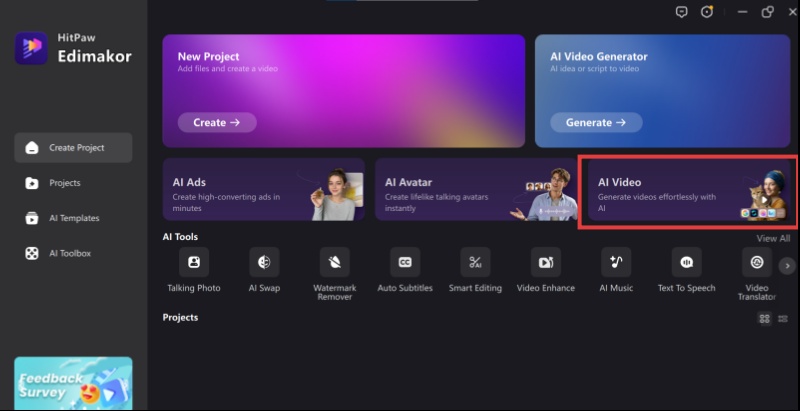Open the AI Ads card

pyautogui.click(x=264, y=189)
